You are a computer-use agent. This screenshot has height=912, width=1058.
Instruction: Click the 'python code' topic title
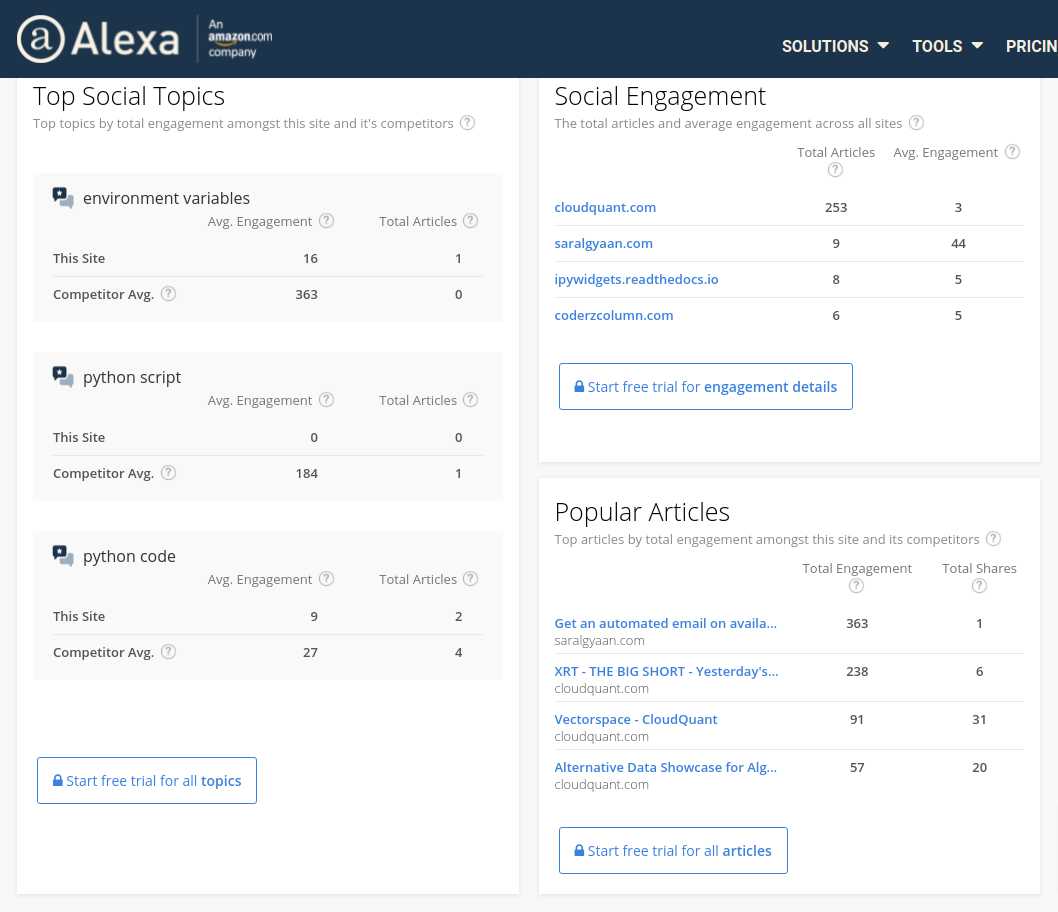click(x=129, y=556)
